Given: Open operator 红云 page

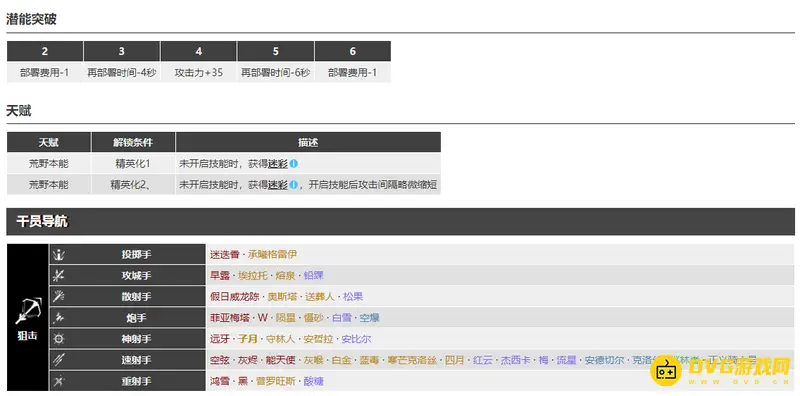Looking at the screenshot, I should pyautogui.click(x=483, y=360).
